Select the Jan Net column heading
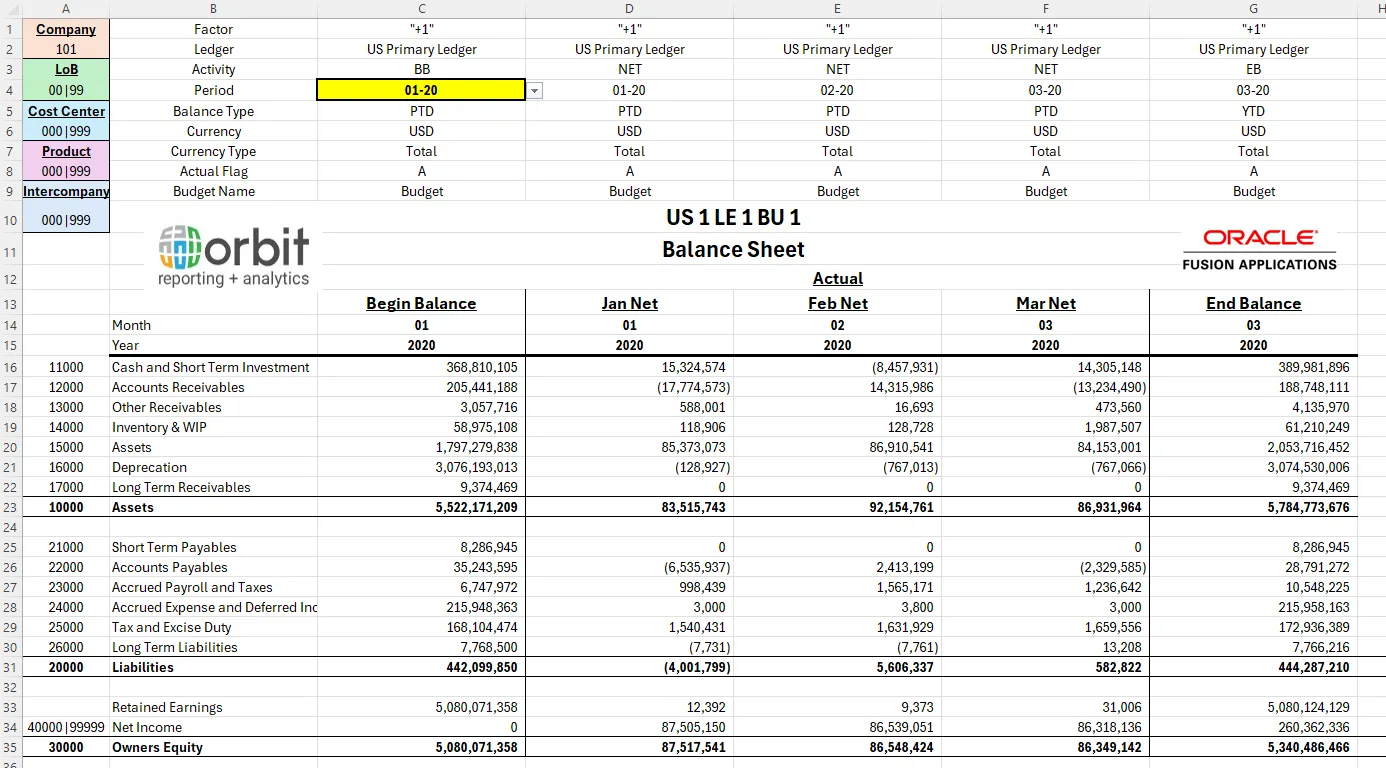1386x768 pixels. tap(629, 303)
